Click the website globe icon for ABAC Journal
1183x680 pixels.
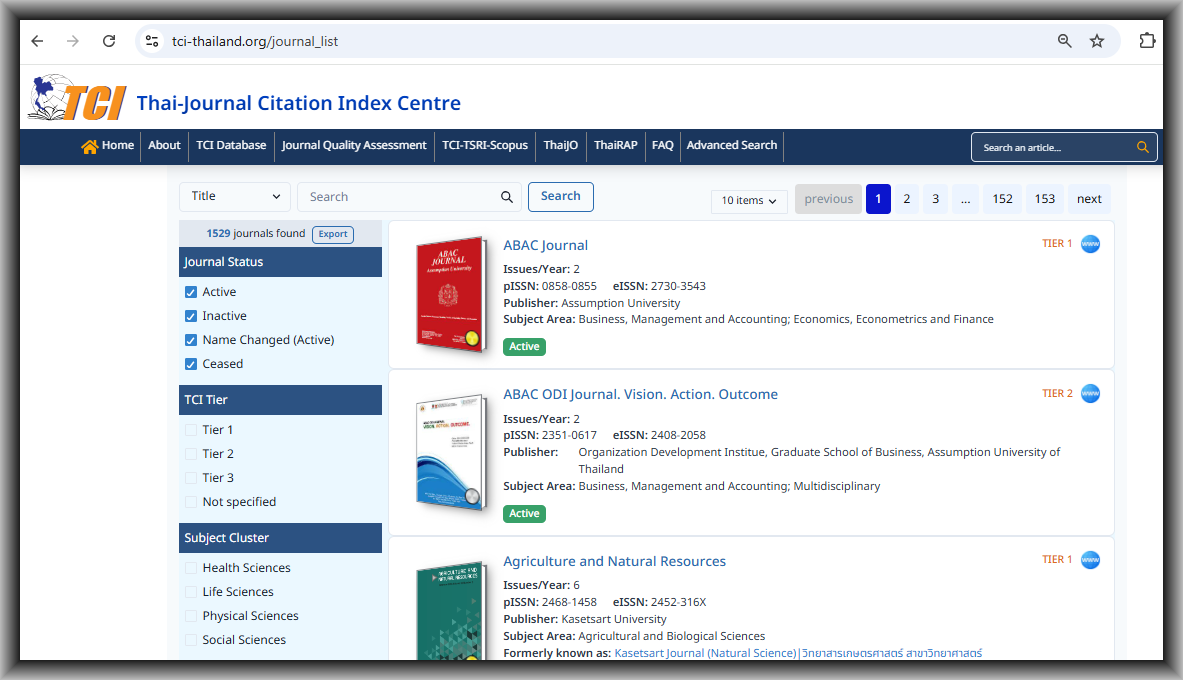pos(1090,244)
